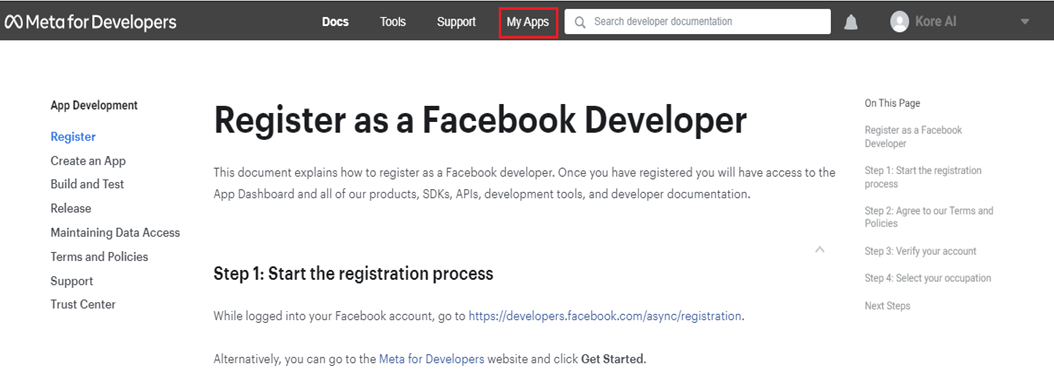Click the Meta for Developers logo

pos(90,22)
